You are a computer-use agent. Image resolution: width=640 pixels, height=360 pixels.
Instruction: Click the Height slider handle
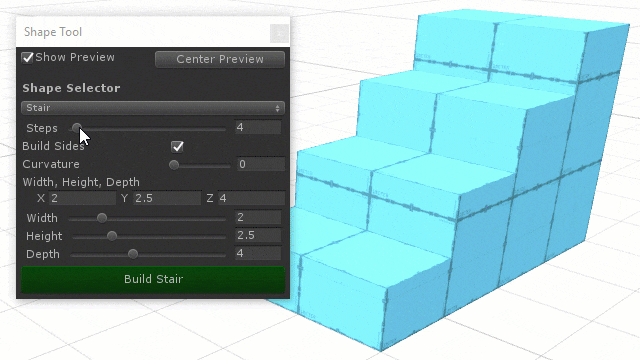(112, 236)
